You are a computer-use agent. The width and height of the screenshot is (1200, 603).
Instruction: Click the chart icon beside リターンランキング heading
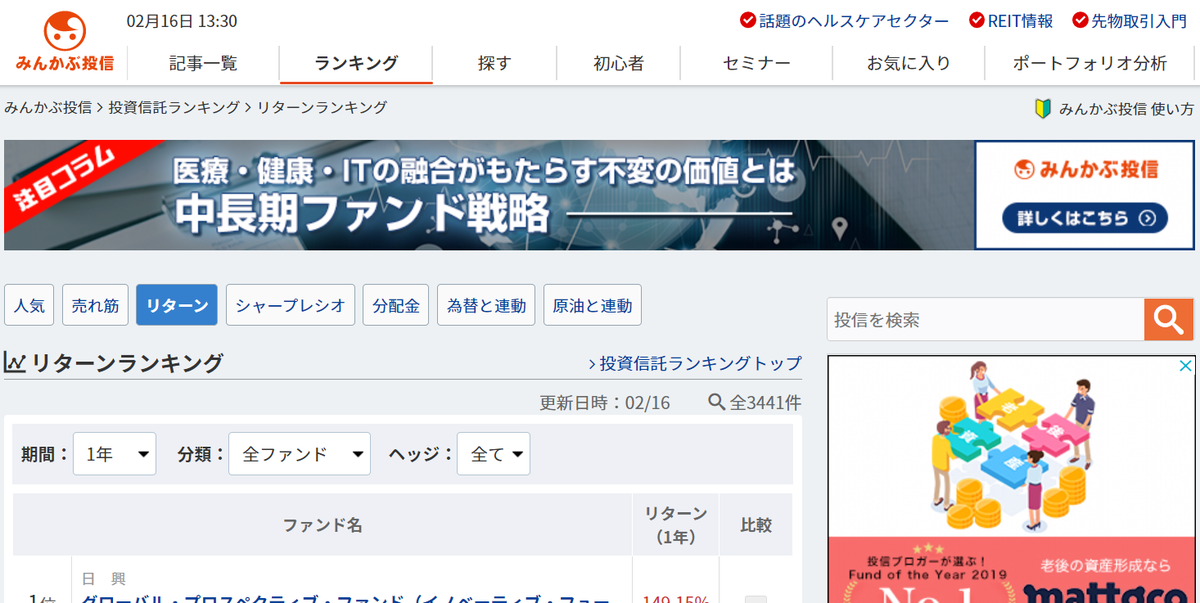pos(15,363)
